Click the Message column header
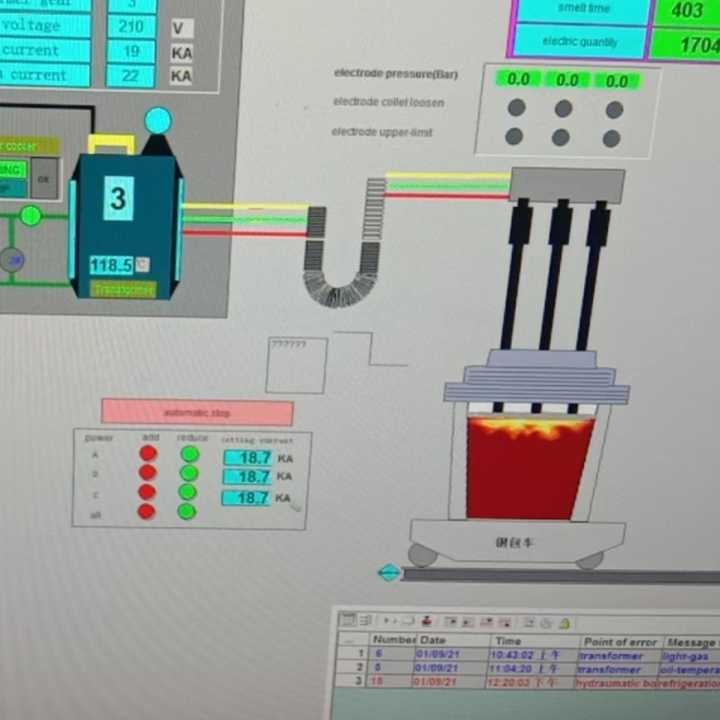Screen dimensions: 720x720 click(693, 642)
